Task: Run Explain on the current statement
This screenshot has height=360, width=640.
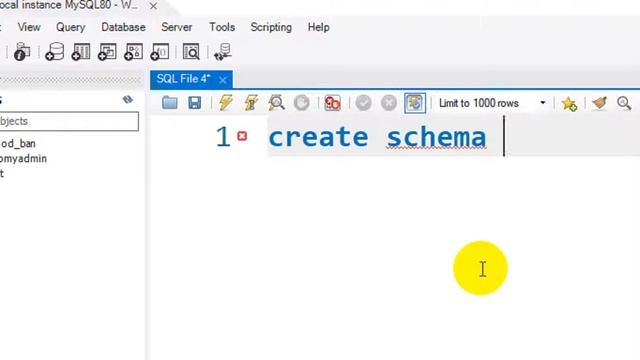Action: click(276, 103)
